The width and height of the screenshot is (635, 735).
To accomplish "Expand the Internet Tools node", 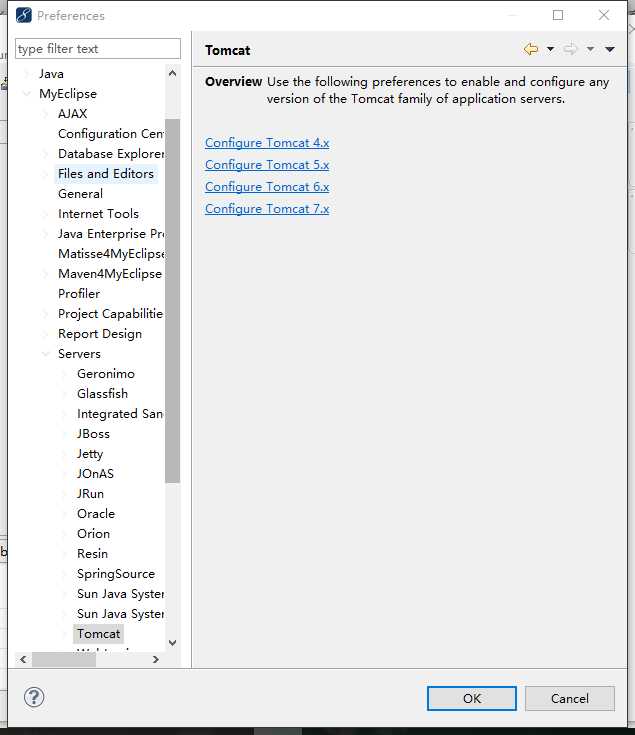I will pyautogui.click(x=45, y=214).
